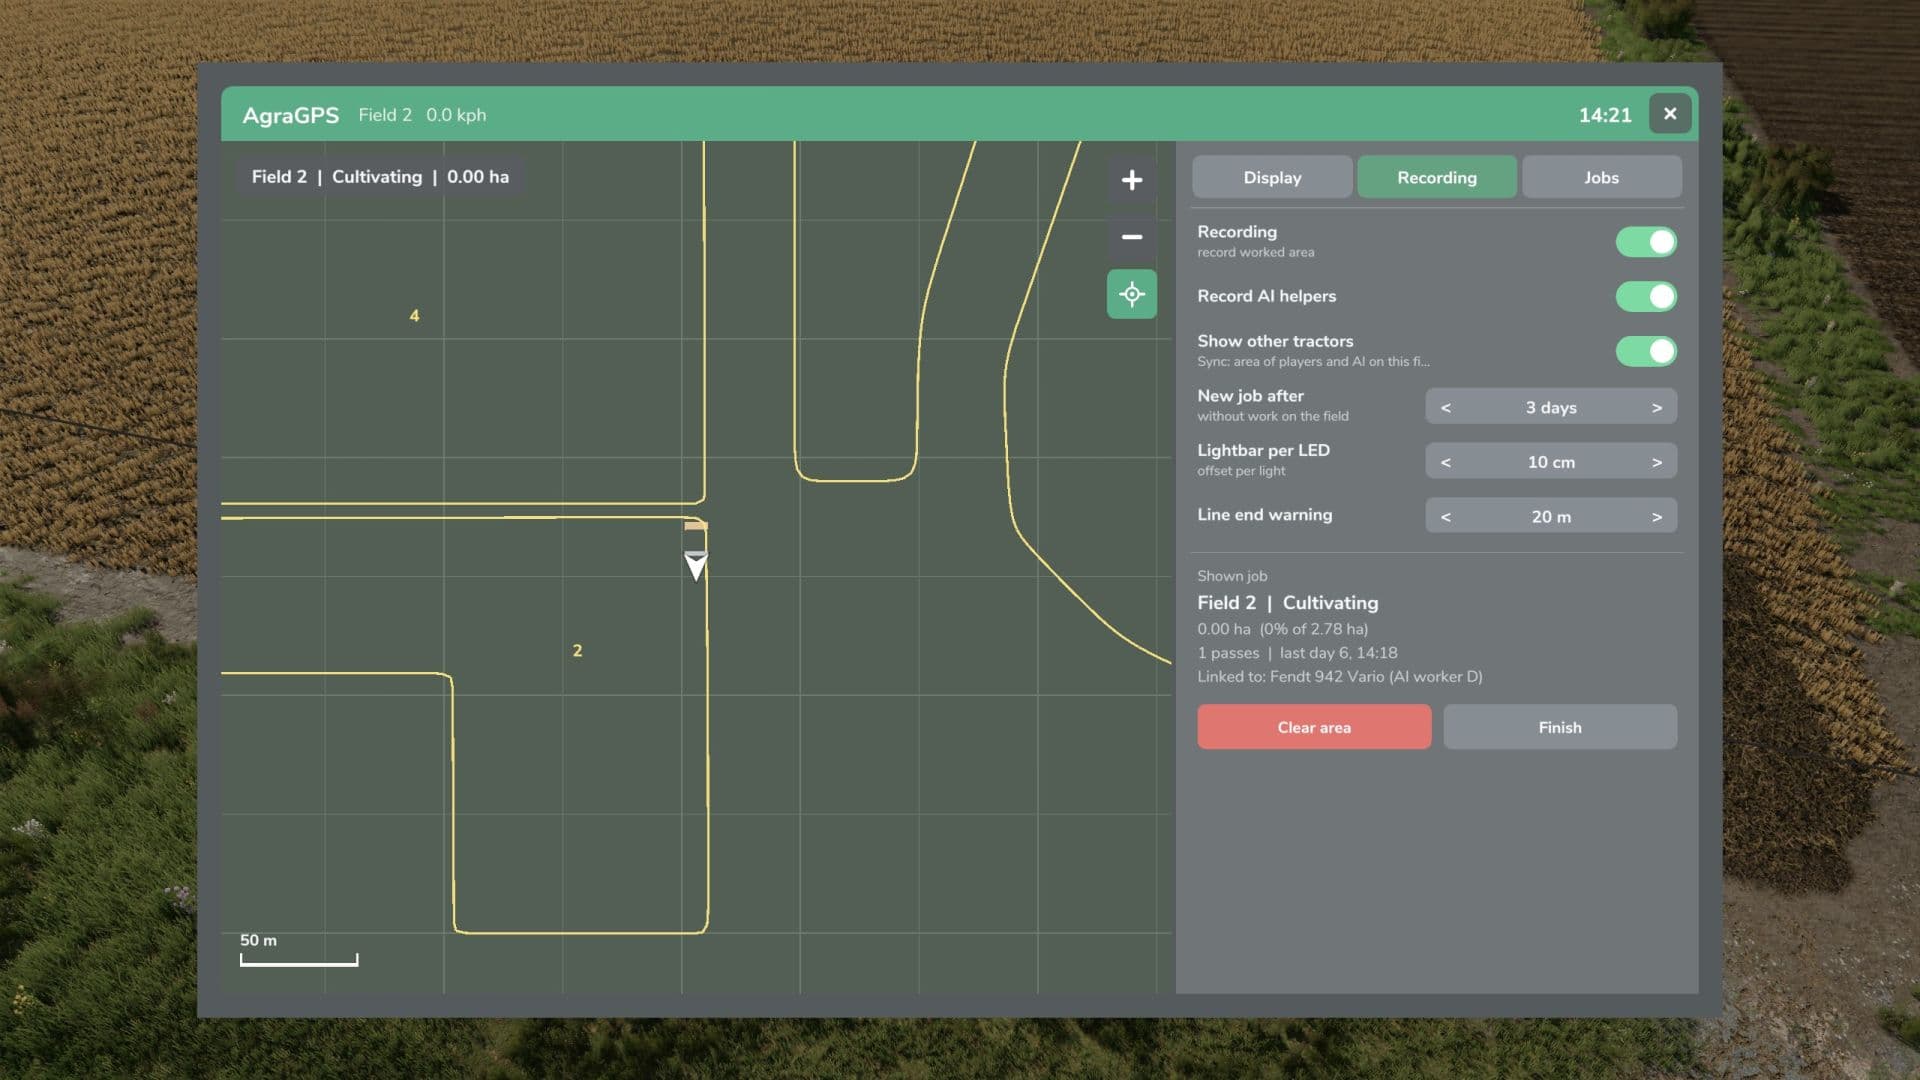
Task: Click field number 4 label on map
Action: [x=414, y=316]
